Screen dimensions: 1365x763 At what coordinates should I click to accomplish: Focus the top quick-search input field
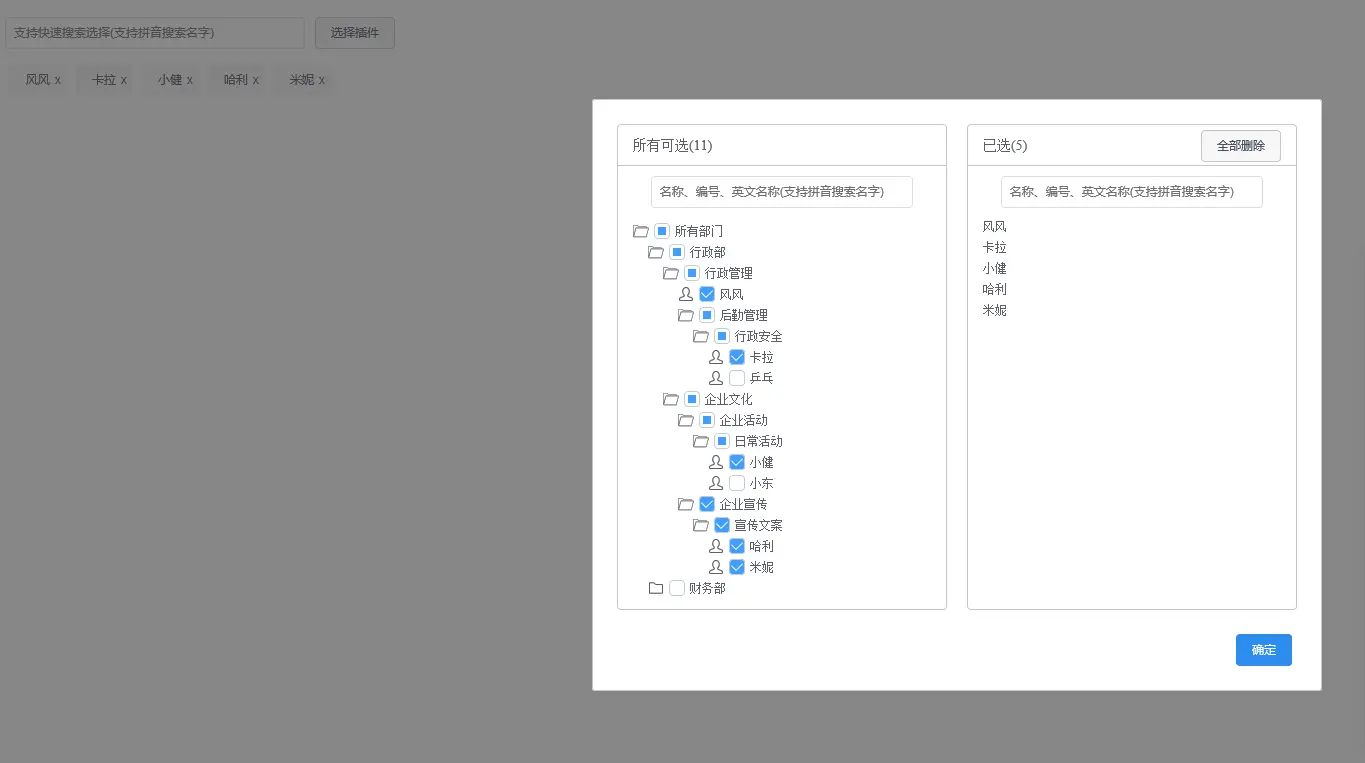tap(155, 33)
